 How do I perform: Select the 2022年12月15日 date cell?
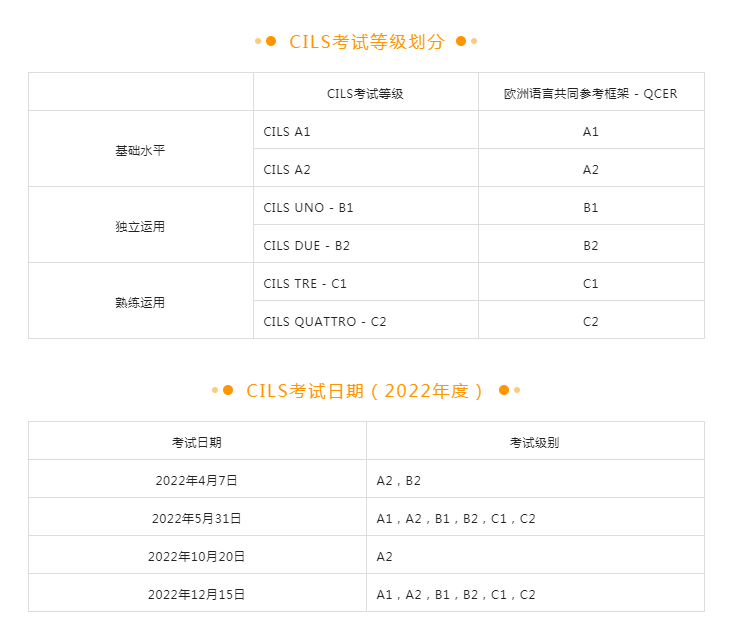[x=197, y=594]
